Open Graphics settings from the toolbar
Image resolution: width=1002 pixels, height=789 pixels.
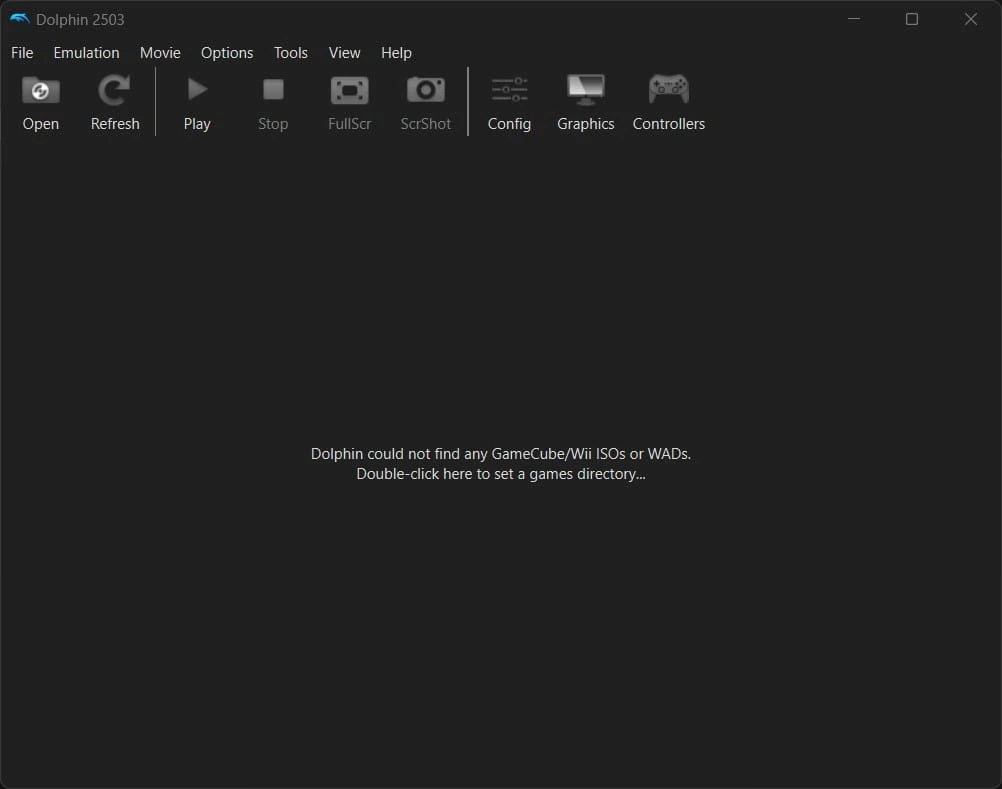point(585,91)
